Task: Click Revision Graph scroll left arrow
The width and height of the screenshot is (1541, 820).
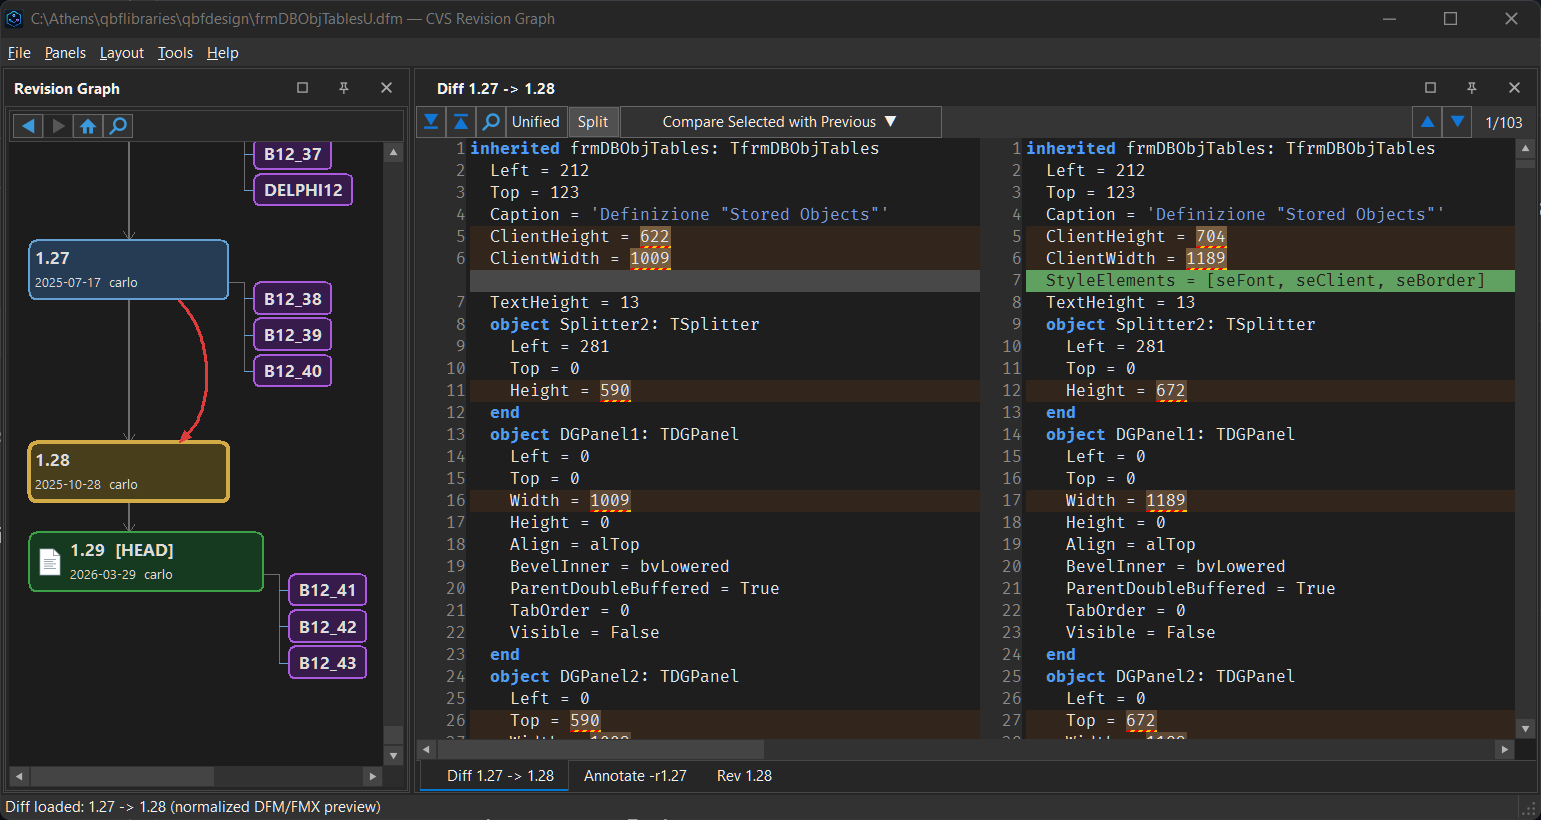Action: 18,776
